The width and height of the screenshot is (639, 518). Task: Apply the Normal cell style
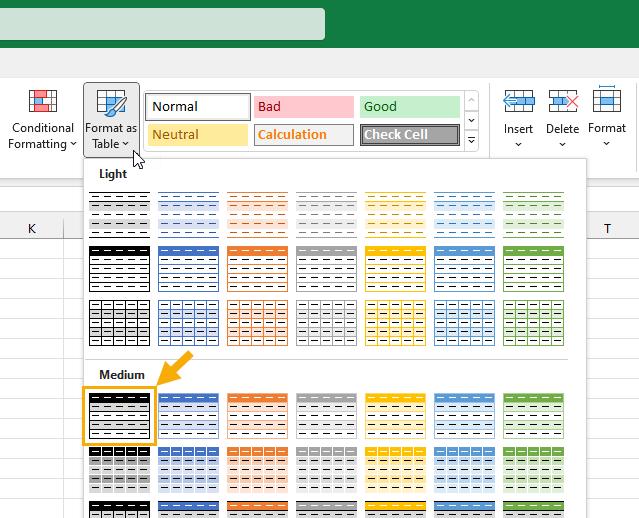click(x=198, y=107)
